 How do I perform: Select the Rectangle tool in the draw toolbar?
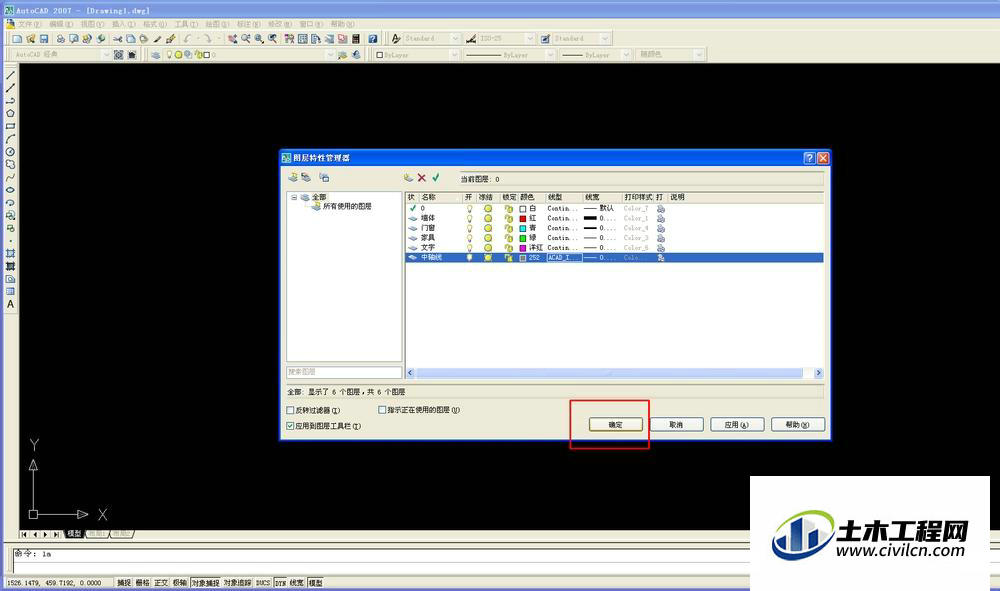tap(10, 126)
